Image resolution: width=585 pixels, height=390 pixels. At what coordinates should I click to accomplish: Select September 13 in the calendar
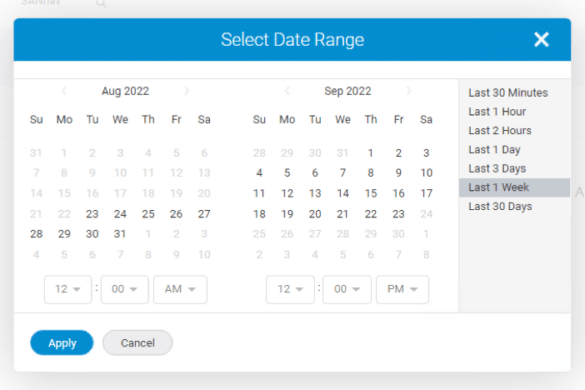point(315,193)
